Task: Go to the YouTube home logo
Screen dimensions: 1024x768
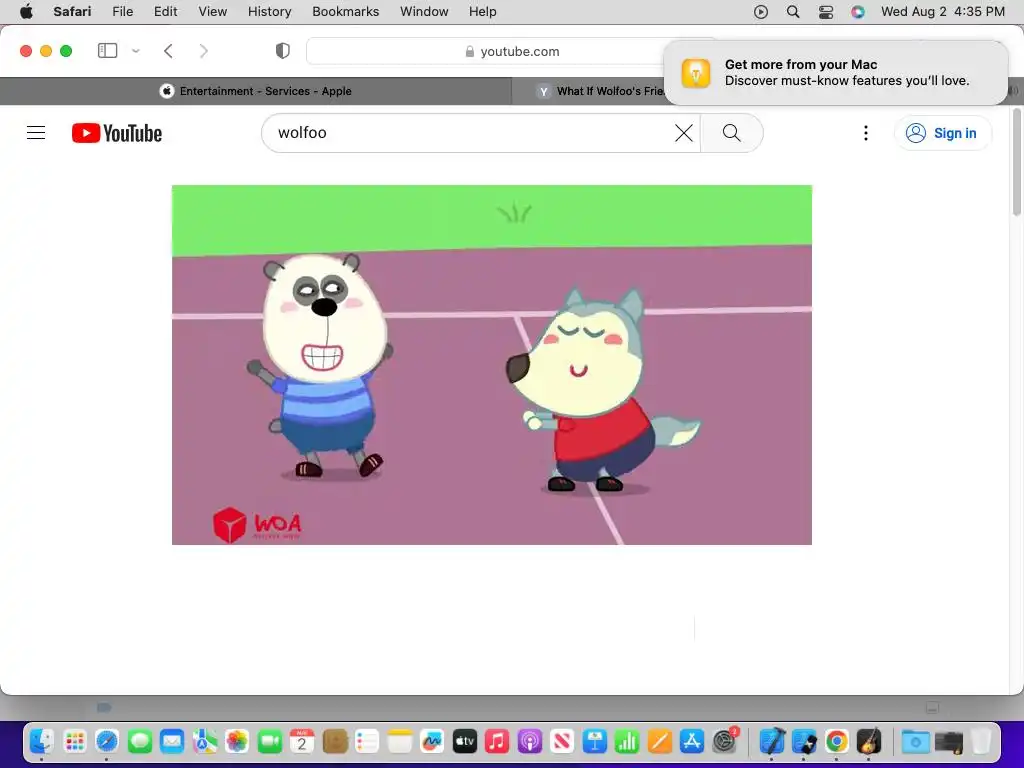Action: click(117, 133)
